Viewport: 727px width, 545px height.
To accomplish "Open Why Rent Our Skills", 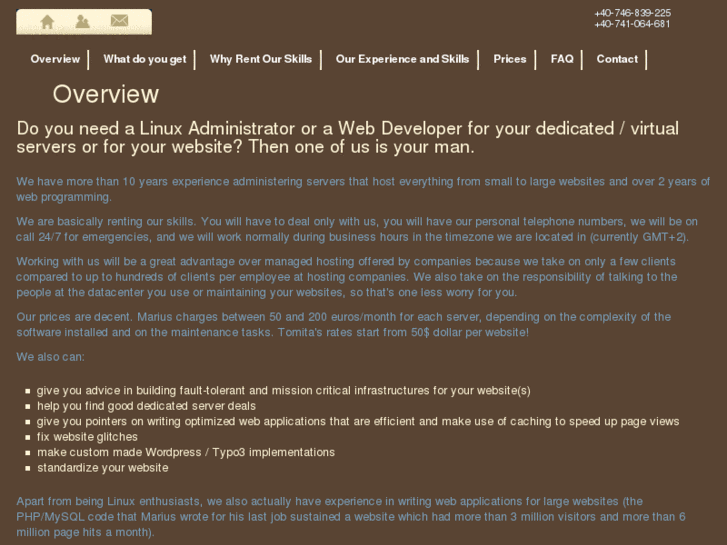I will 261,59.
